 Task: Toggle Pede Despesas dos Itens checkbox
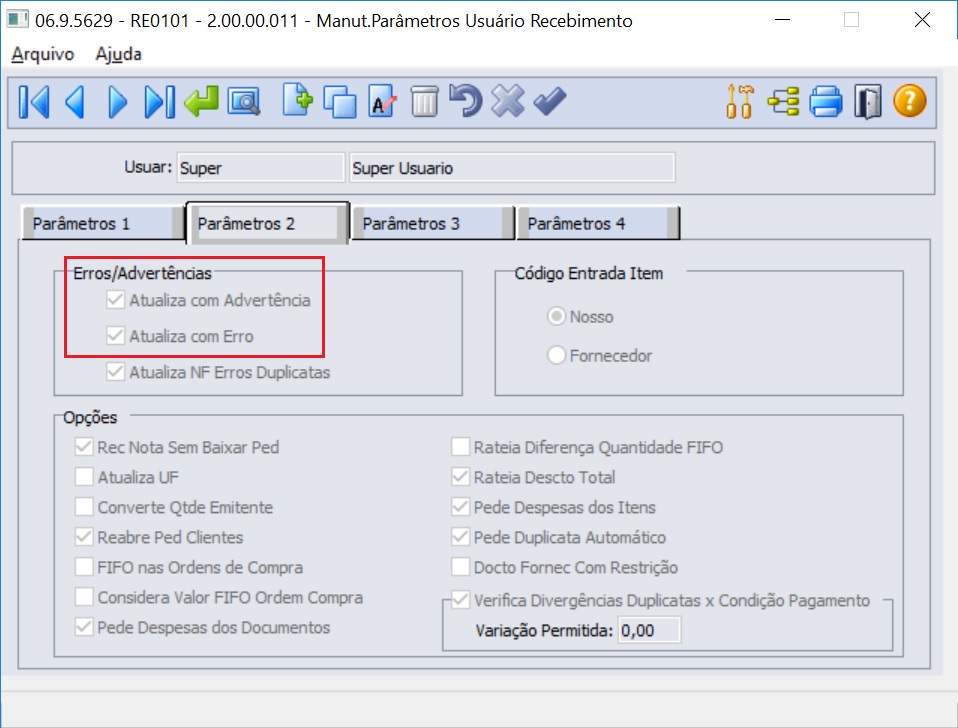(x=460, y=507)
